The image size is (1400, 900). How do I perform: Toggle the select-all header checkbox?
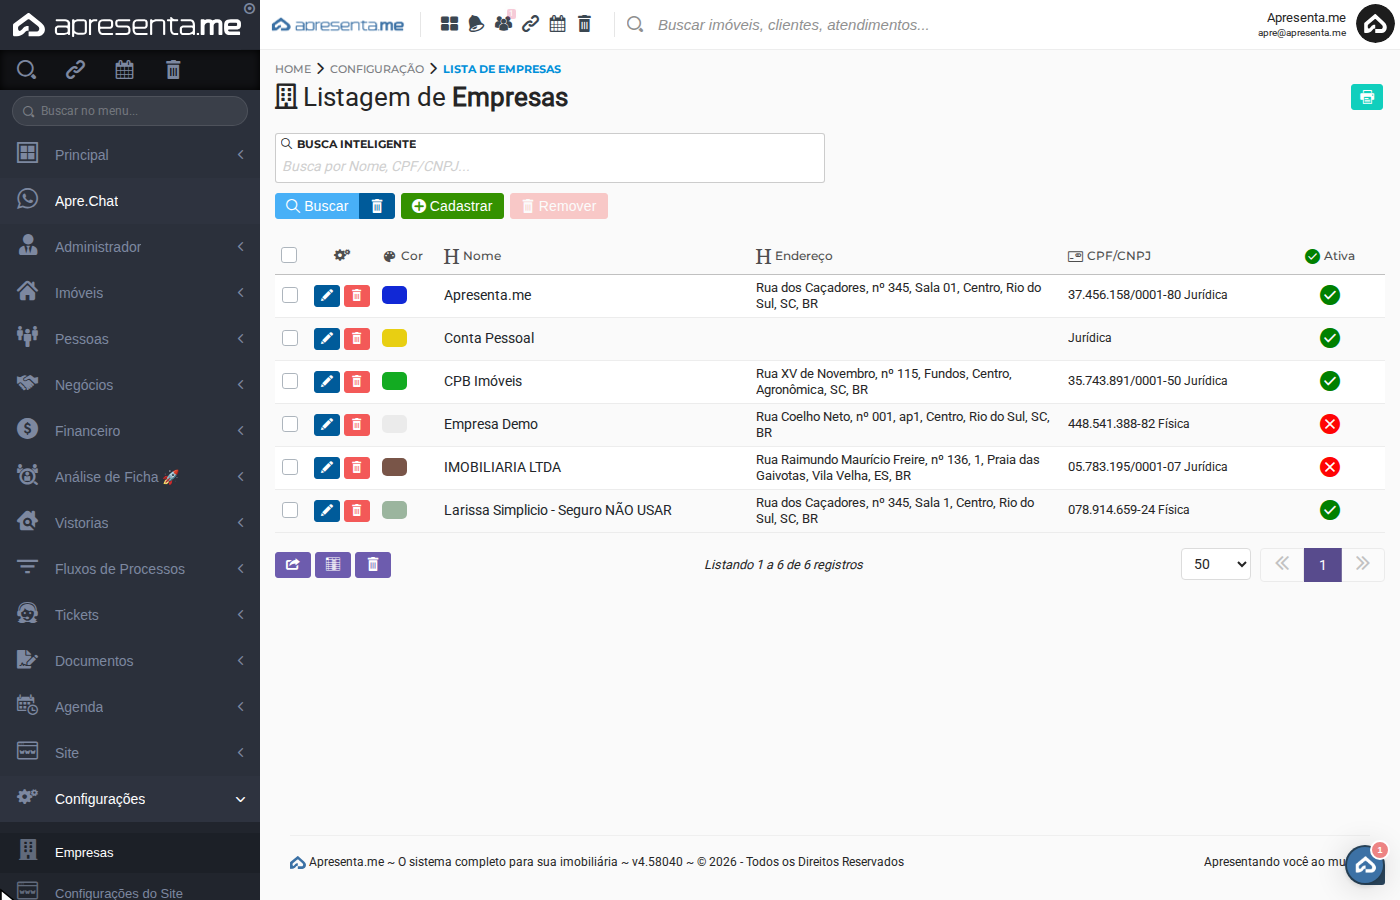point(289,255)
